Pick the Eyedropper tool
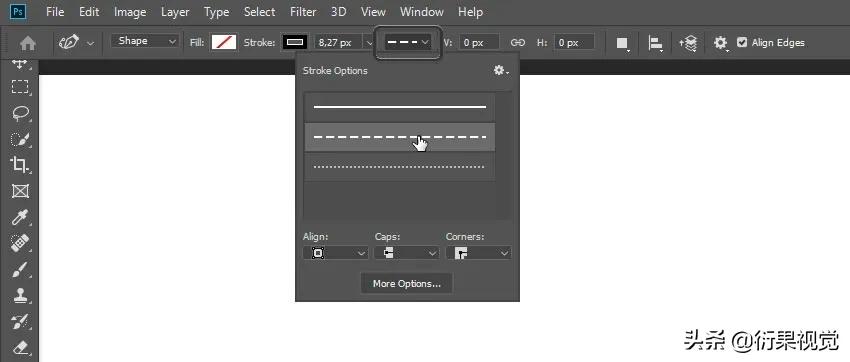Image resolution: width=850 pixels, height=362 pixels. [20, 217]
